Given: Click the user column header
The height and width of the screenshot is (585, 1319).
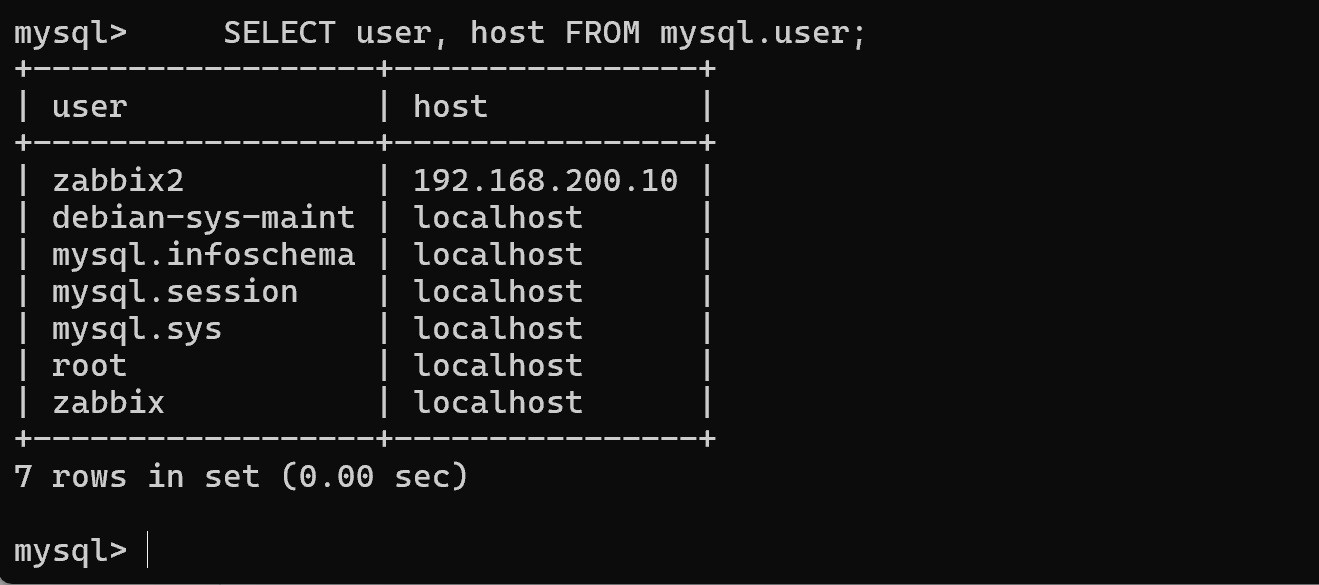Looking at the screenshot, I should [x=89, y=106].
